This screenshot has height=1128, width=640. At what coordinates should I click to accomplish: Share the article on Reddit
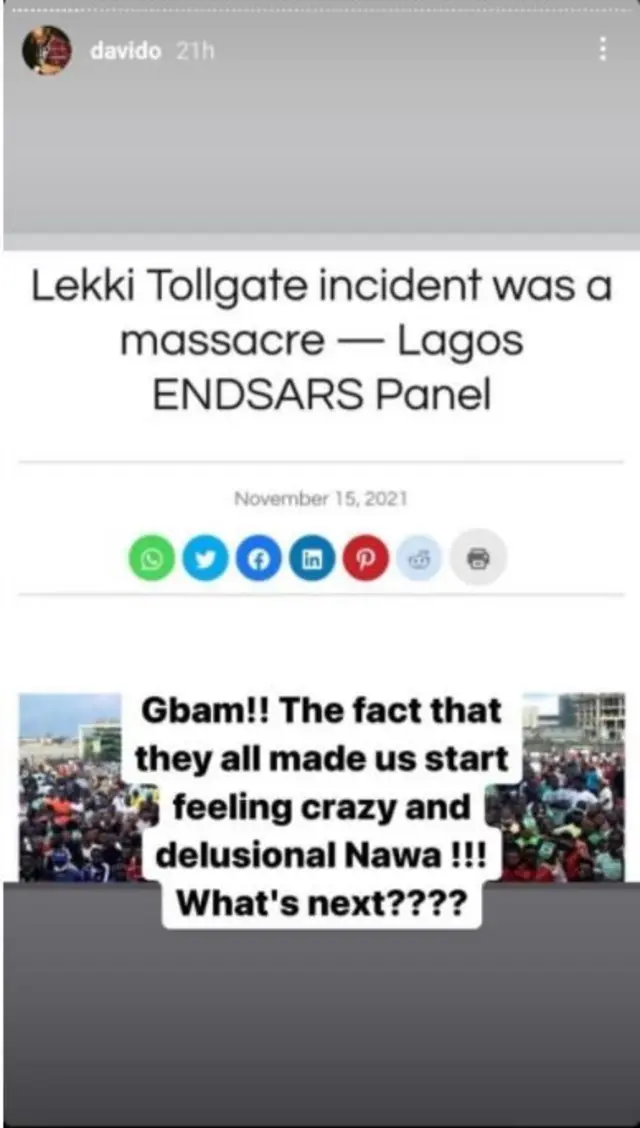[x=419, y=558]
